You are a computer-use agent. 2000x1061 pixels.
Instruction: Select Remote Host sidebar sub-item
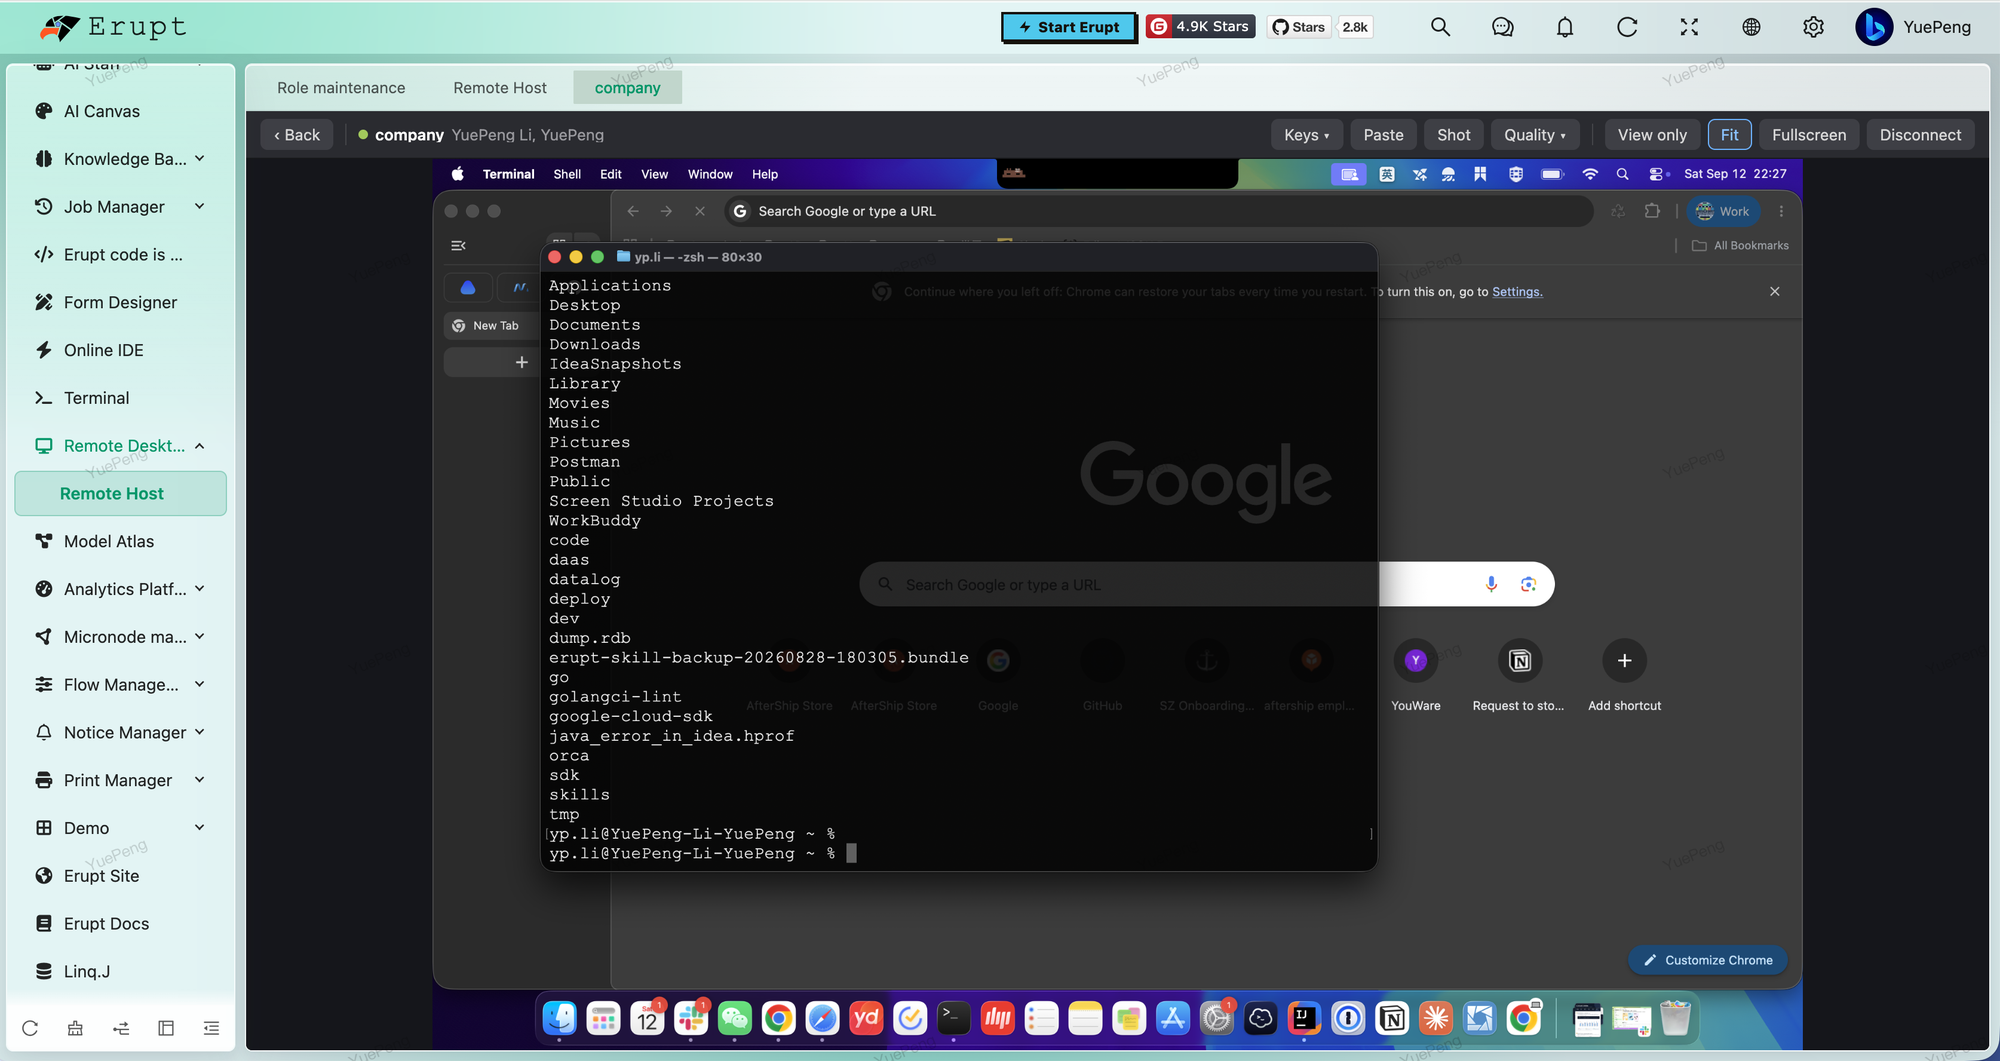[x=120, y=494]
